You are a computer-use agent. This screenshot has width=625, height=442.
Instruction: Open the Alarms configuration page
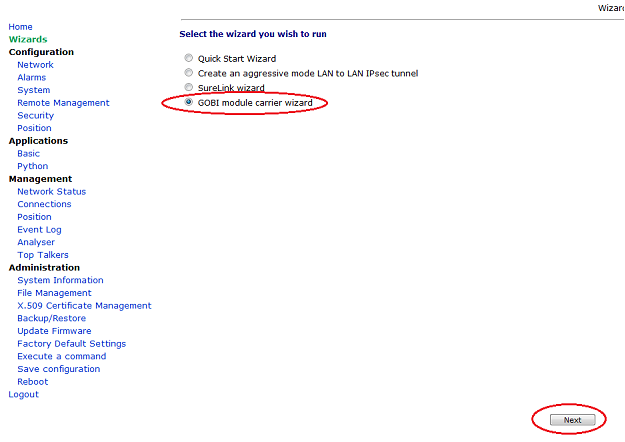click(31, 77)
